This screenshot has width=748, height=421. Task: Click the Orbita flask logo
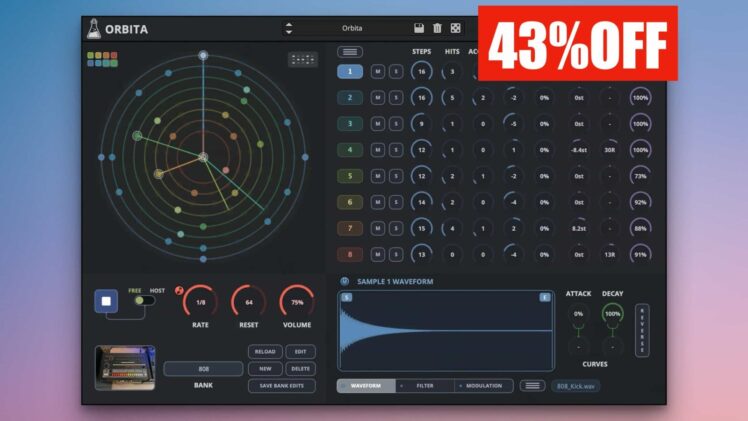[94, 29]
